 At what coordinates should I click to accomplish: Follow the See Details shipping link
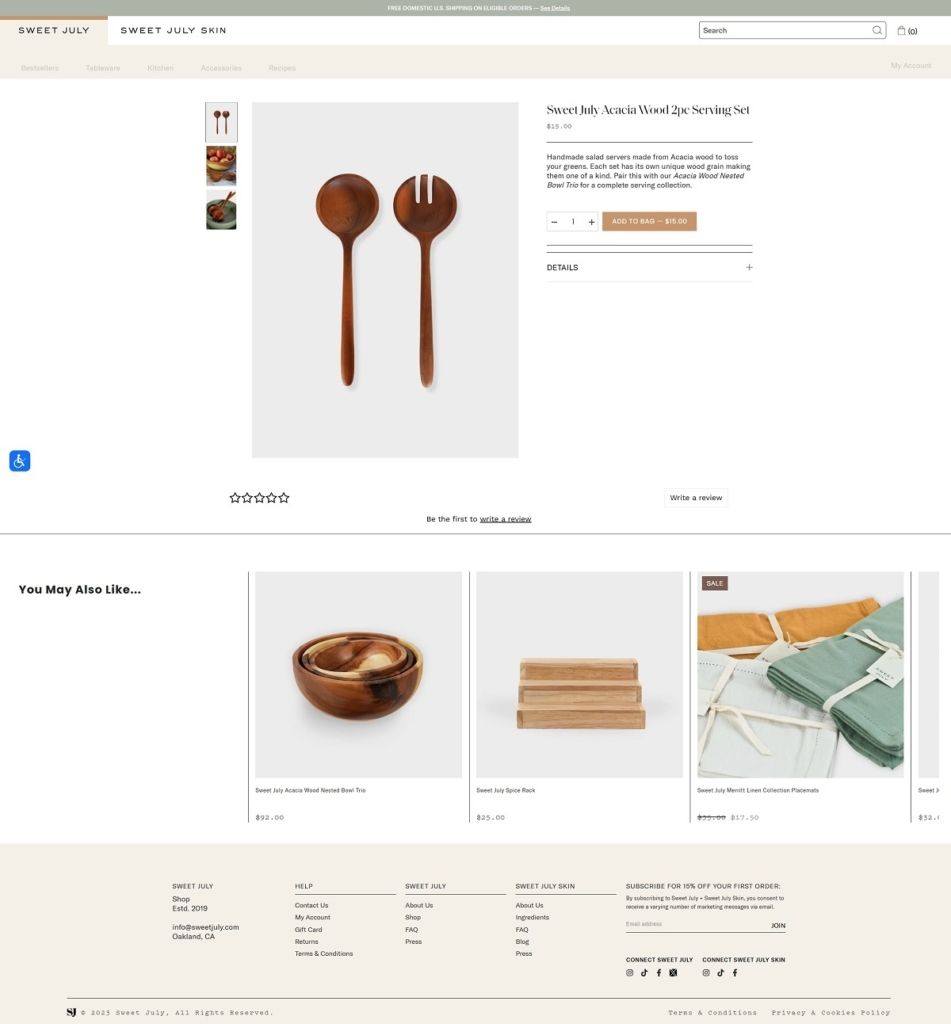(555, 8)
